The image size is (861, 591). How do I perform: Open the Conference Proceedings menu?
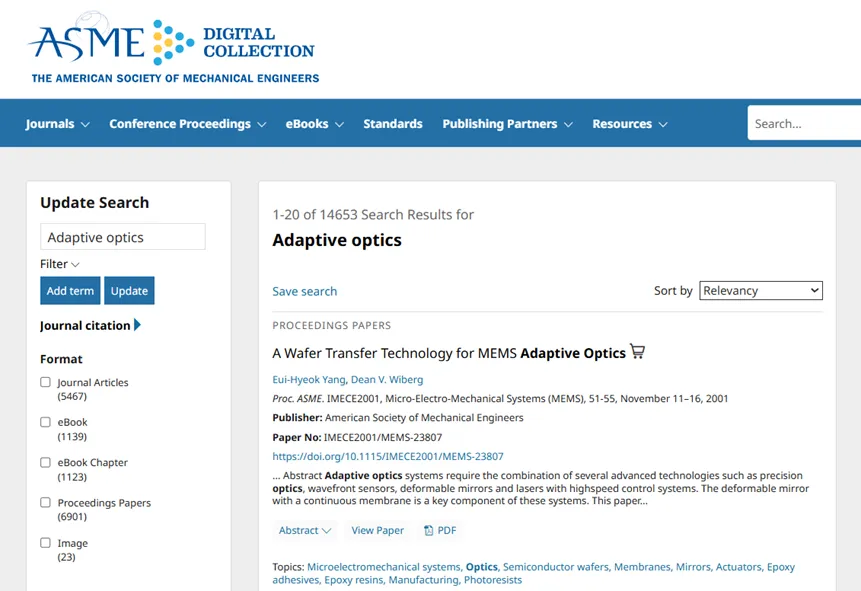187,124
